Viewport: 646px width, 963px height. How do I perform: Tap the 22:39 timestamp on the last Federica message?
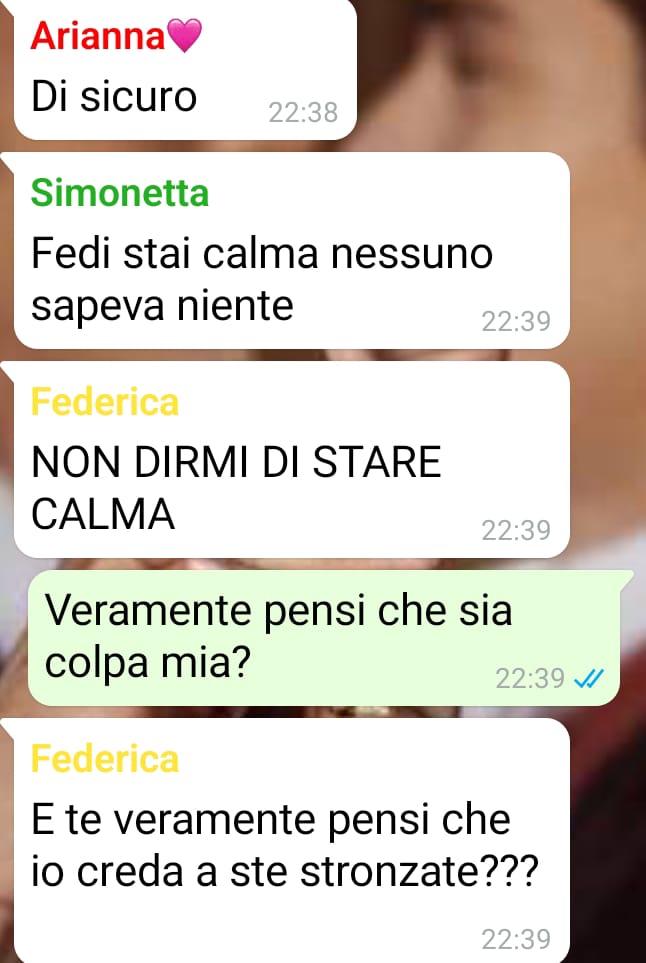(x=516, y=939)
